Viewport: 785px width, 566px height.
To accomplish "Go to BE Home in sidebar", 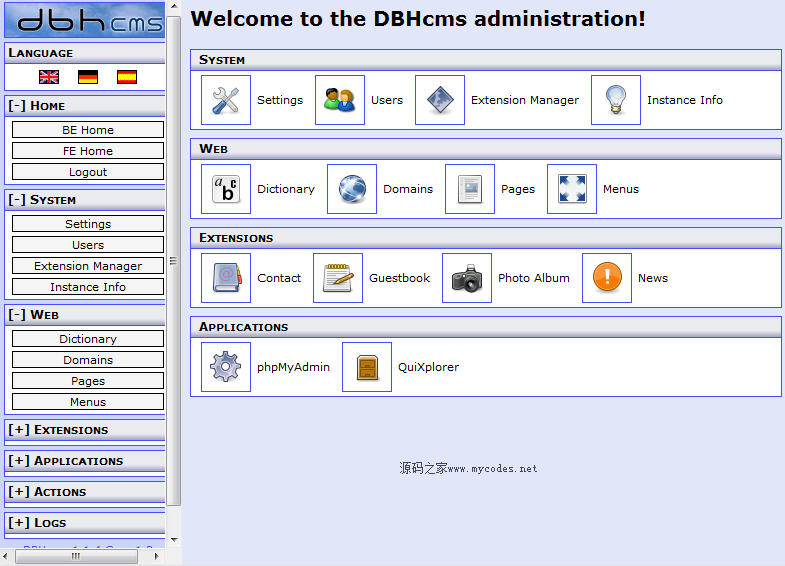I will pos(88,130).
